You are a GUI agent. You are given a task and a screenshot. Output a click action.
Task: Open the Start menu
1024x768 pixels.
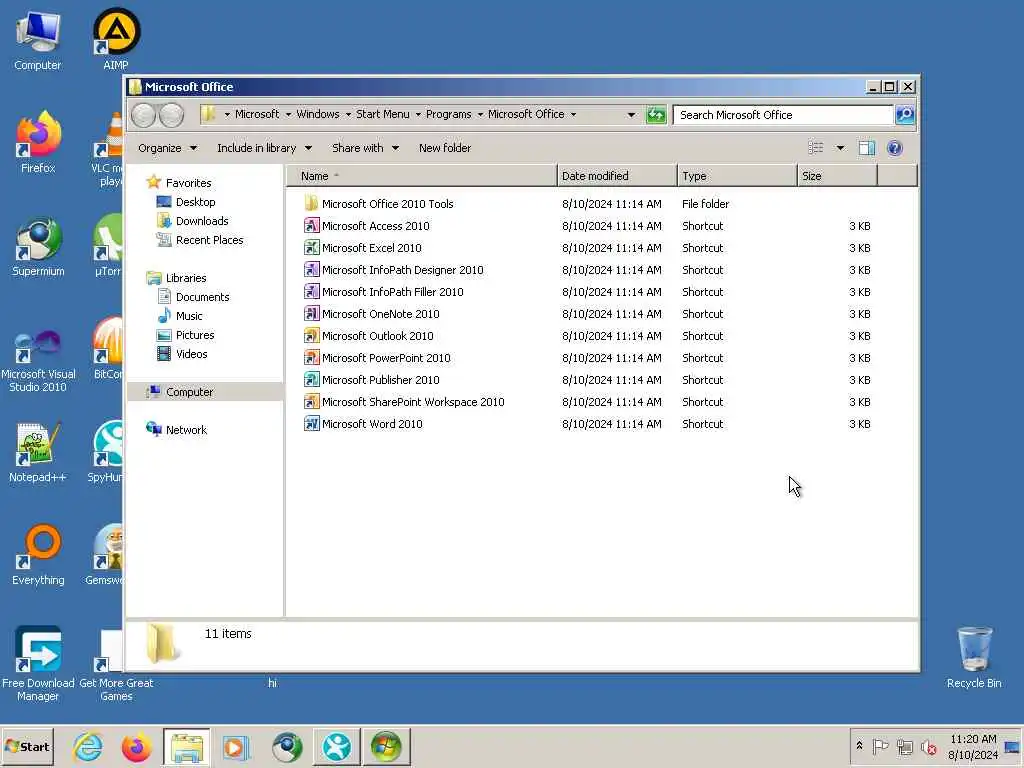pyautogui.click(x=27, y=747)
